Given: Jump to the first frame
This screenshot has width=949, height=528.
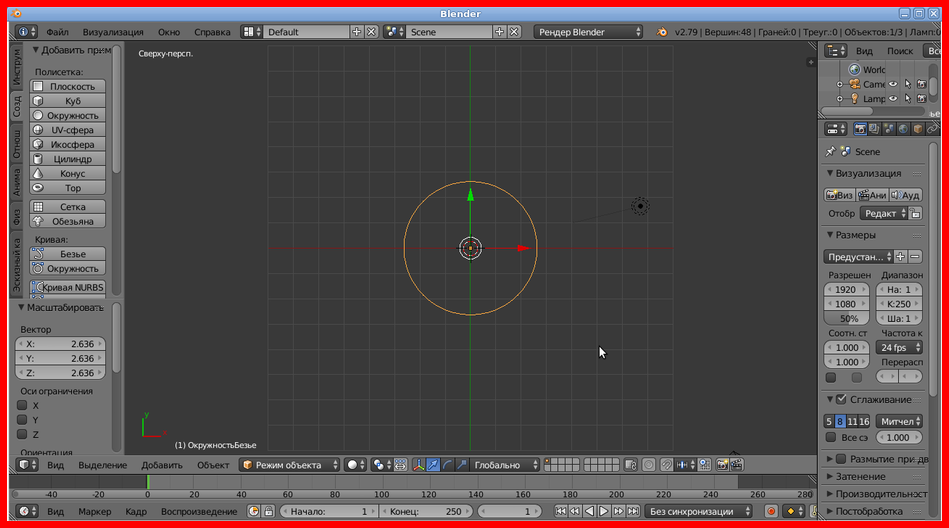Looking at the screenshot, I should [x=561, y=512].
